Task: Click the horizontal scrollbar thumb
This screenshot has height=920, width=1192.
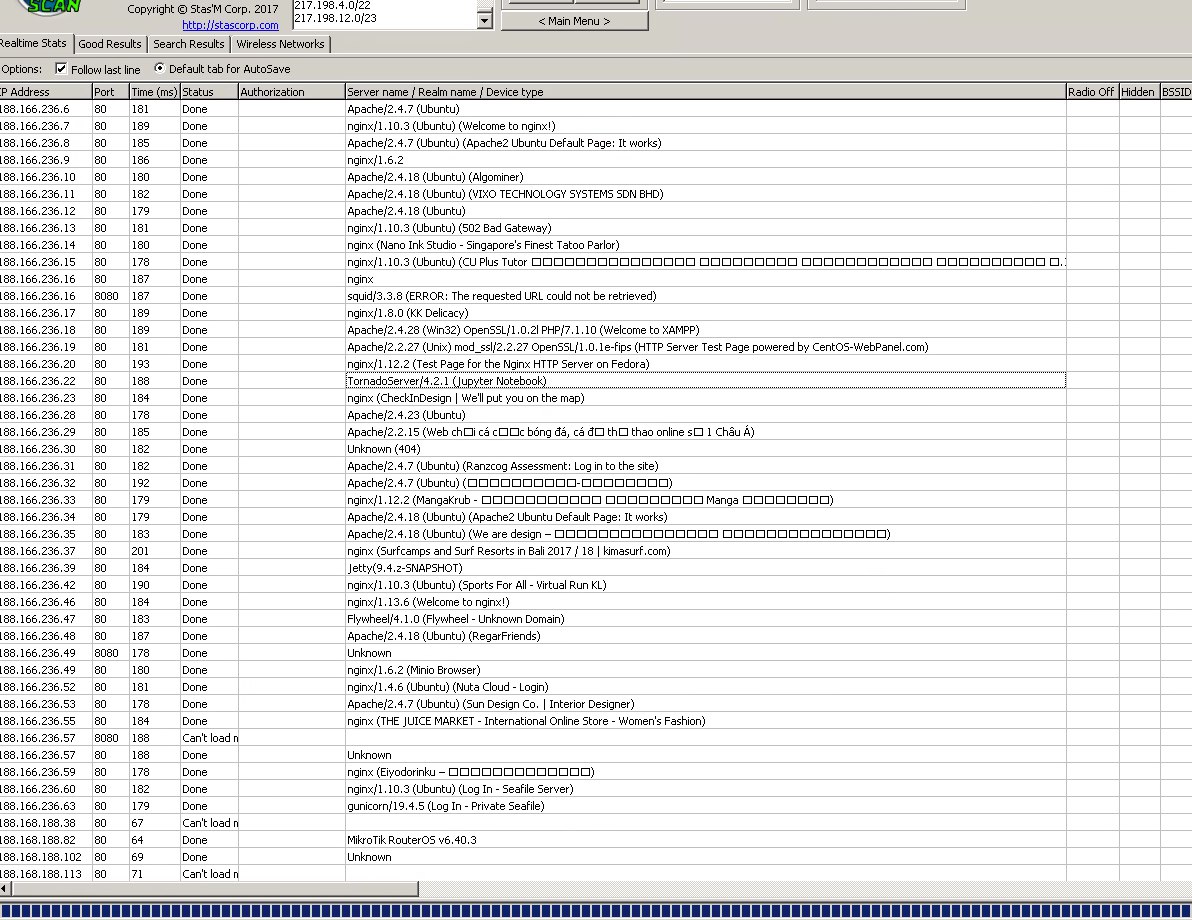Action: (215, 888)
